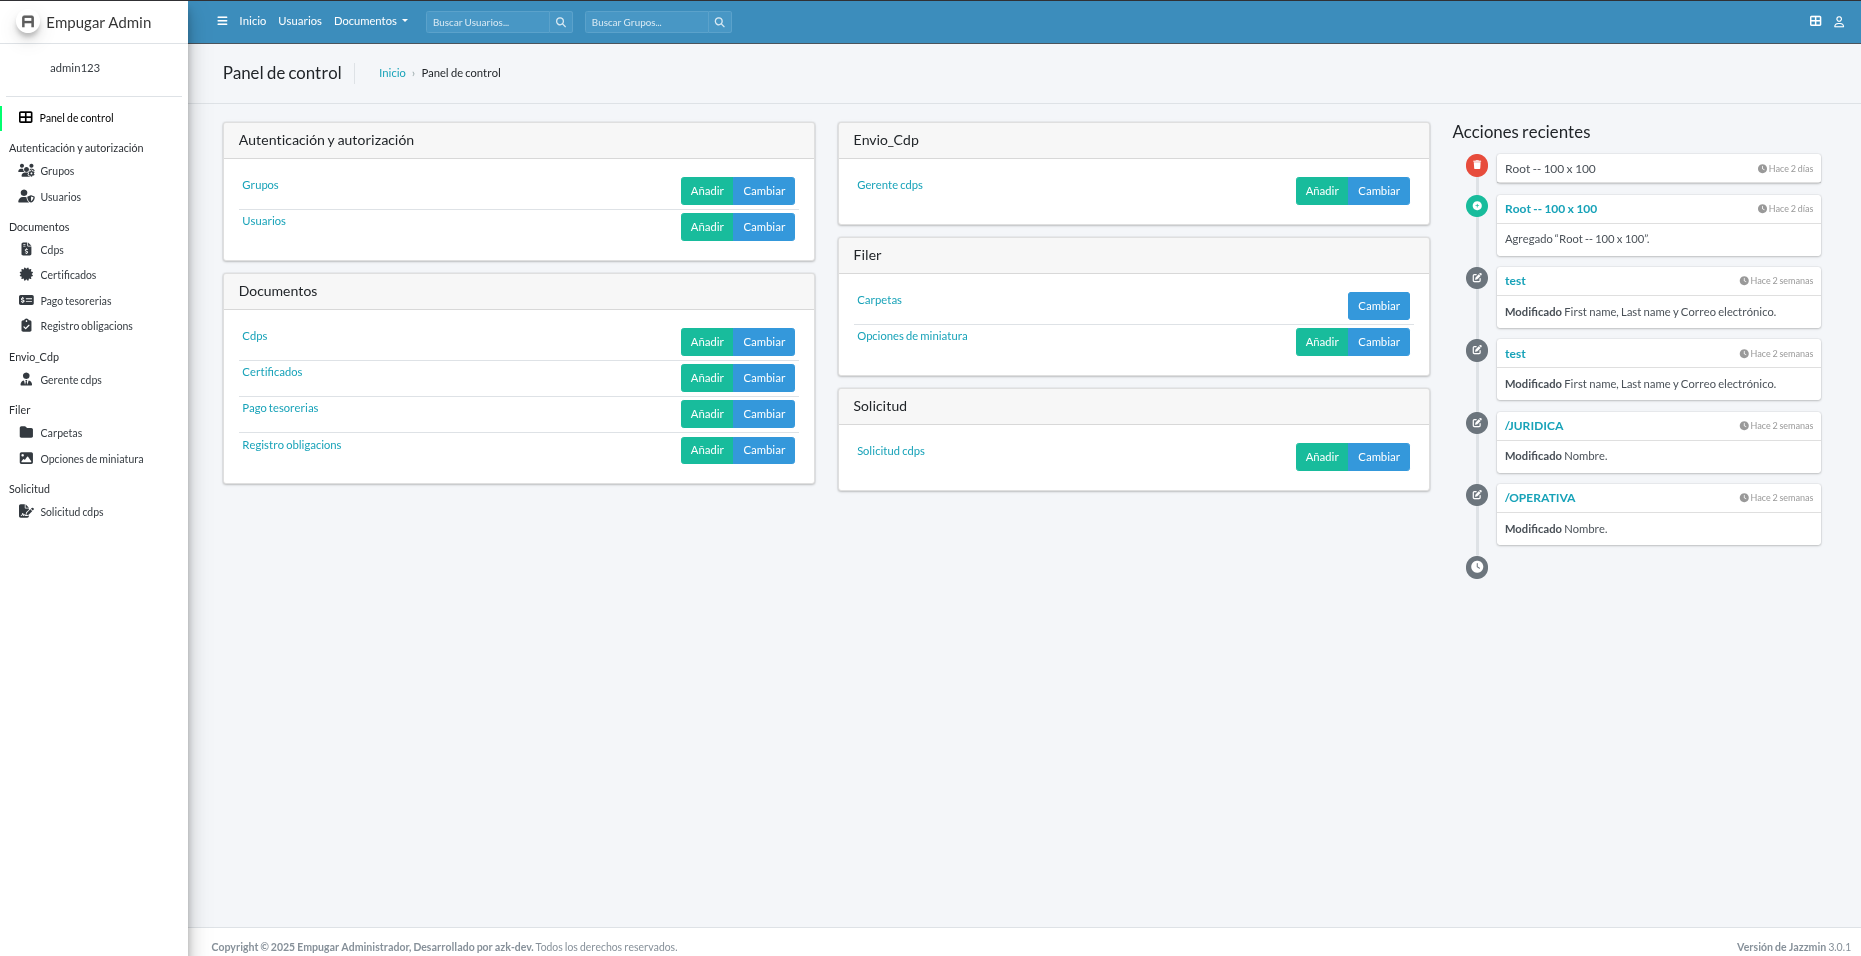Click Añadir for Grupos
Viewport: 1861px width, 956px height.
tap(707, 191)
